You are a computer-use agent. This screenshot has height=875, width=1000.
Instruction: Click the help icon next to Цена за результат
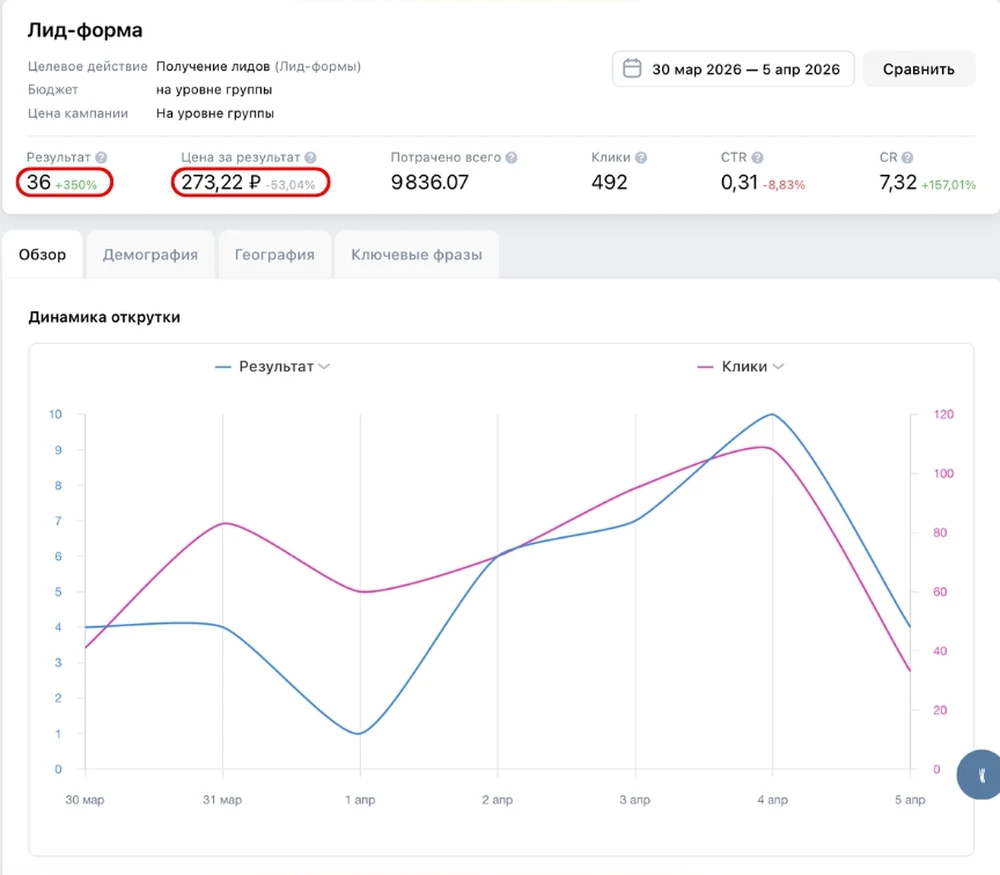[x=311, y=158]
